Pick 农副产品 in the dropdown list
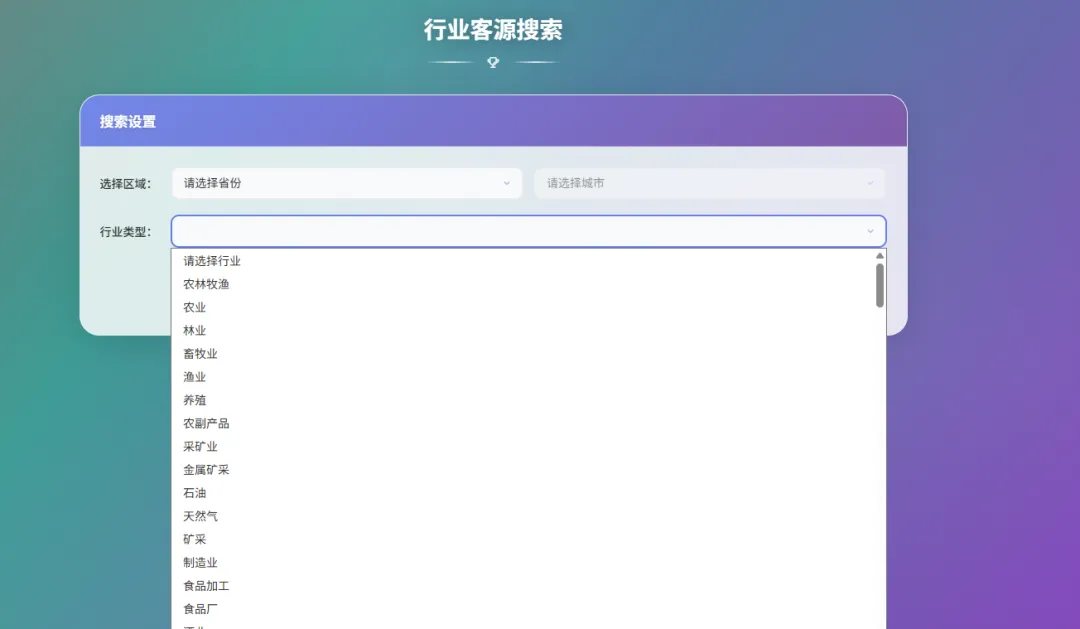The height and width of the screenshot is (629, 1080). (x=206, y=423)
